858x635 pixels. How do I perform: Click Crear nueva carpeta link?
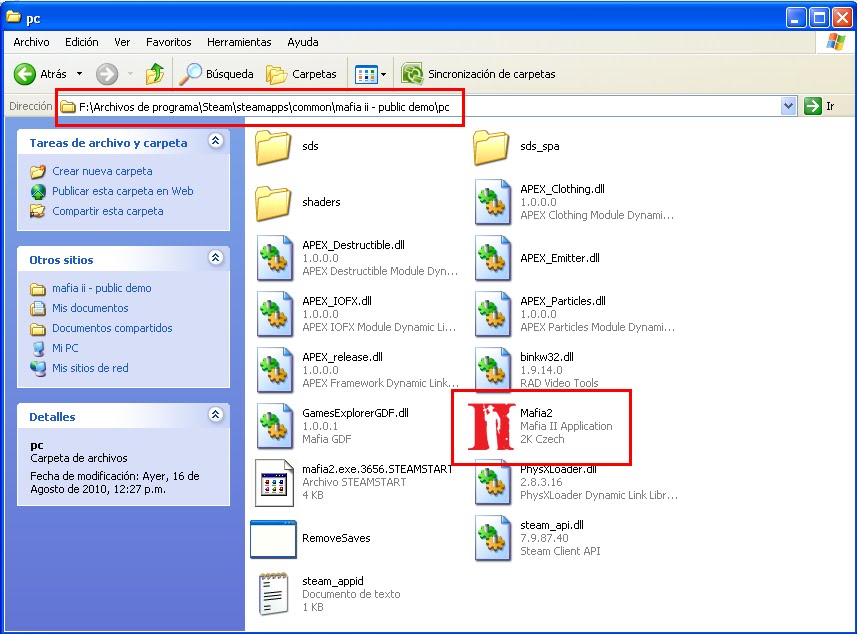pos(102,171)
